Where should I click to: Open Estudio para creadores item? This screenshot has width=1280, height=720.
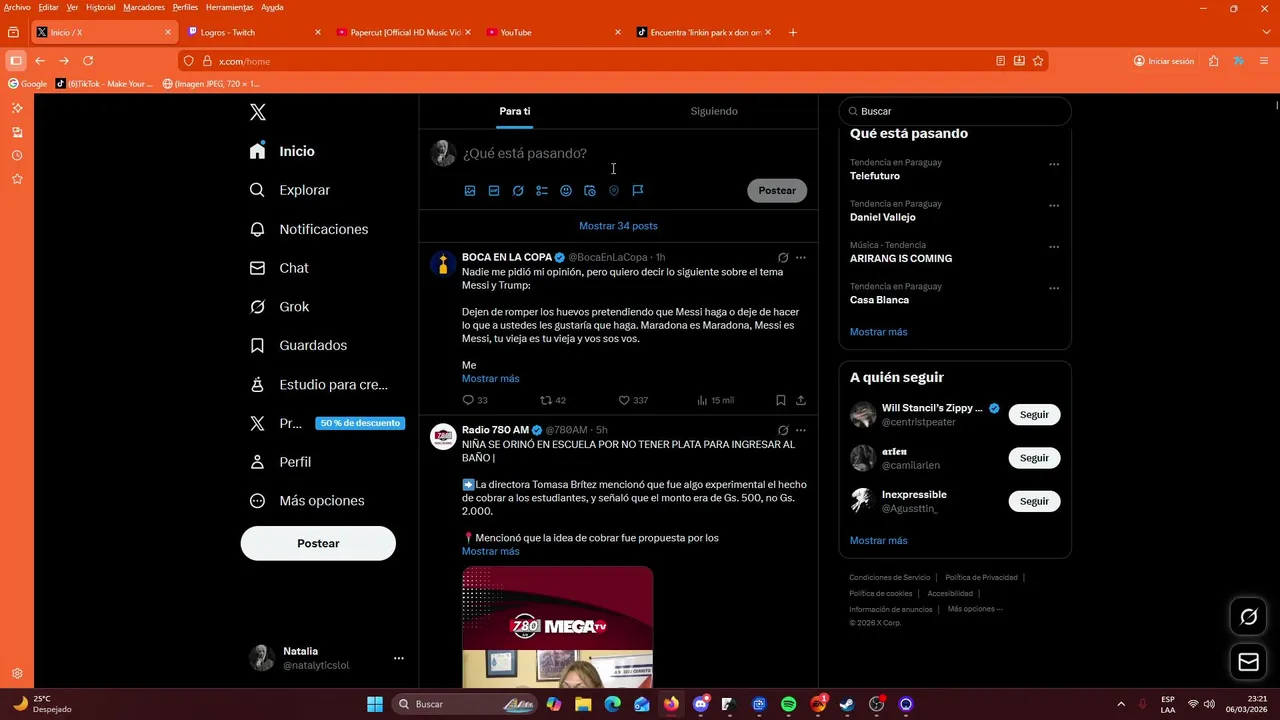(319, 384)
